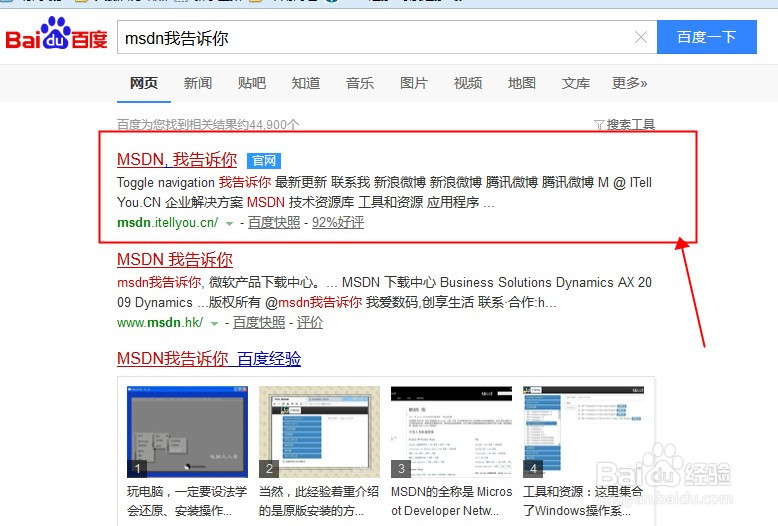Expand dropdown arrow next to www.msdn.hk/
The width and height of the screenshot is (778, 526).
214,324
